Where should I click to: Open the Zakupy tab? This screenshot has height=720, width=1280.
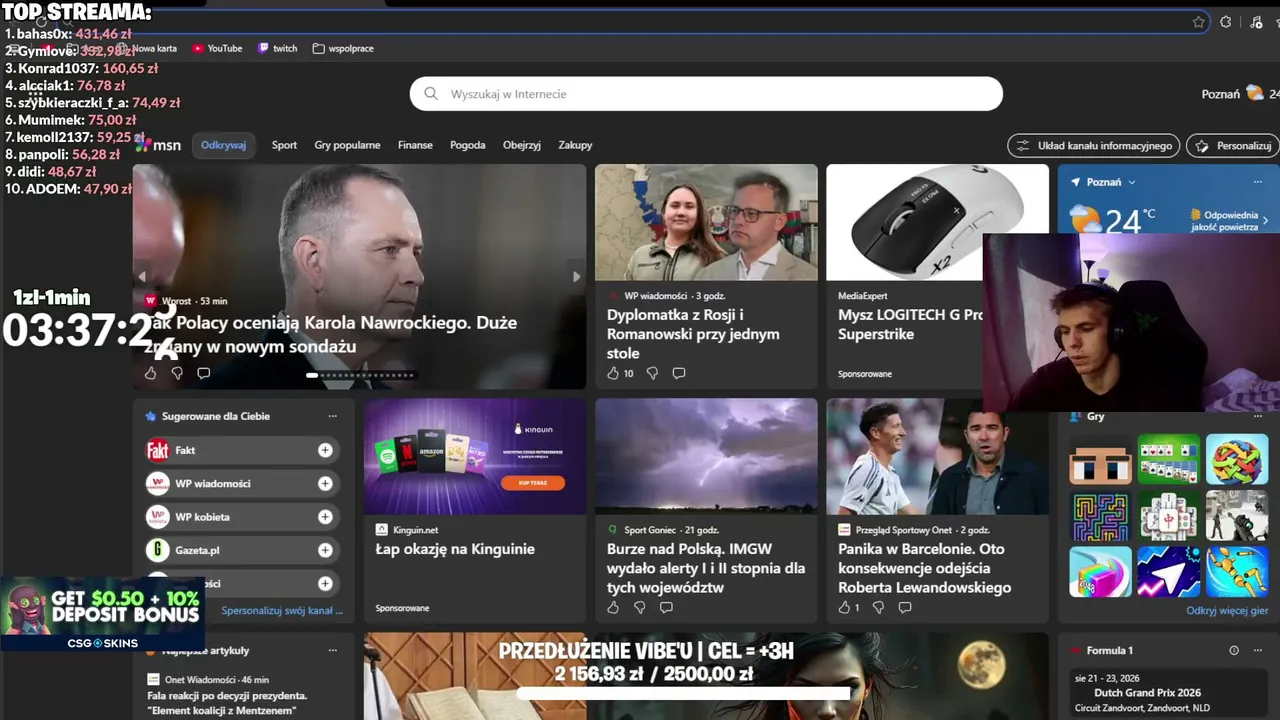coord(575,145)
